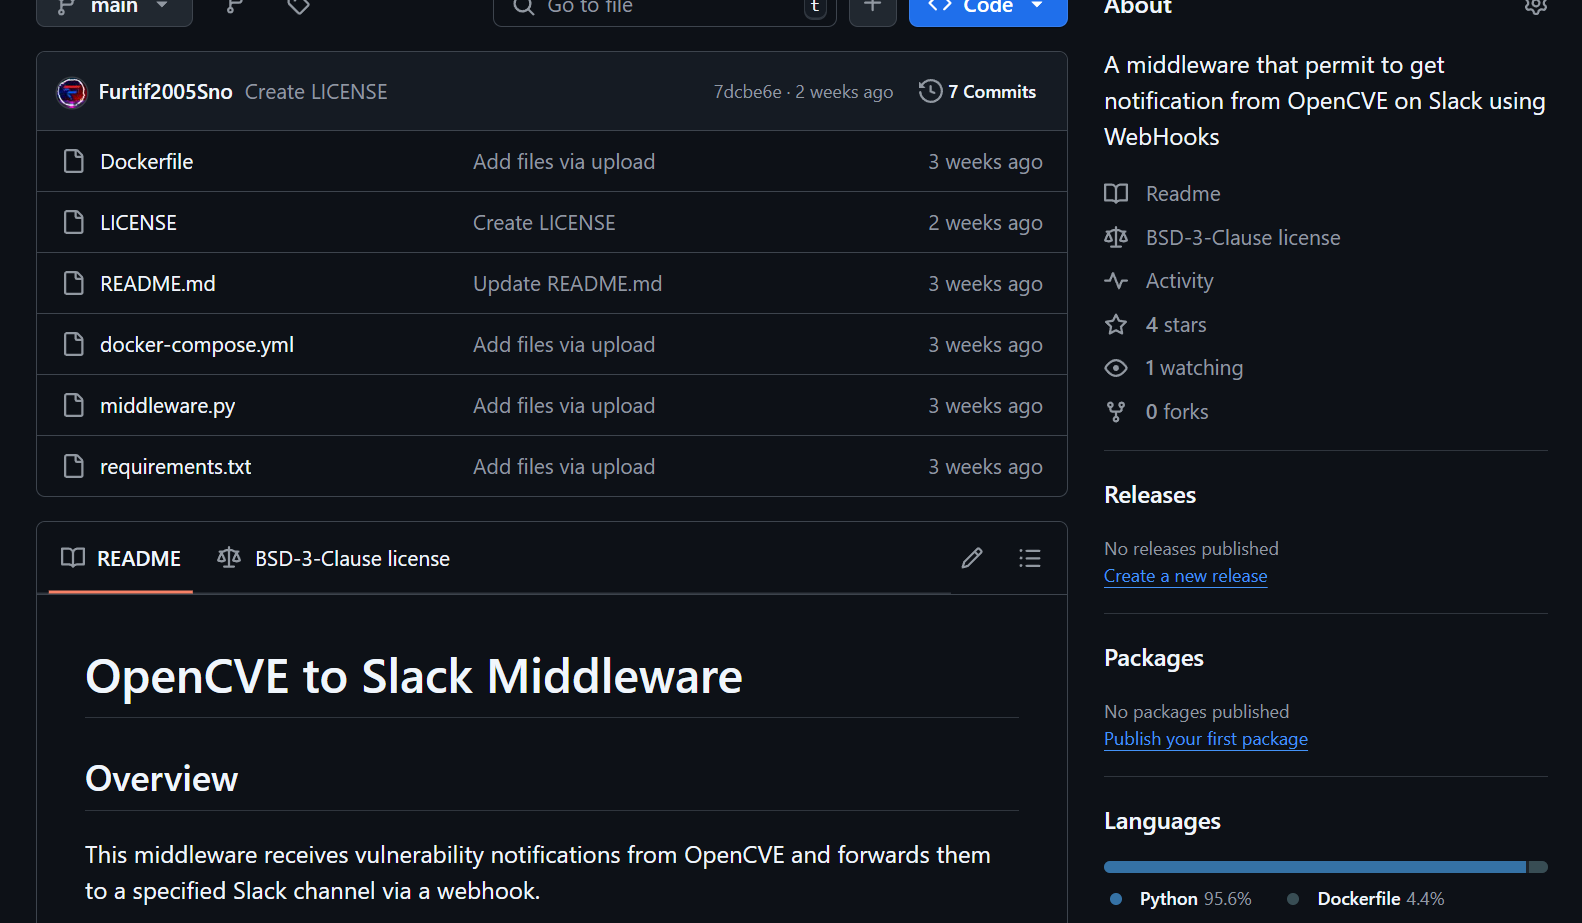Image resolution: width=1582 pixels, height=923 pixels.
Task: Open Create LICENSE commit in LICENSE row
Action: pyautogui.click(x=544, y=223)
